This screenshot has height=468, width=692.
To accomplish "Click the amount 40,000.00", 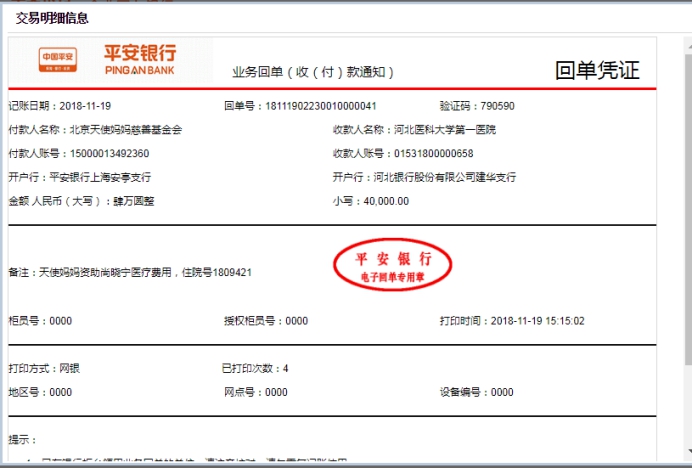I will (386, 201).
